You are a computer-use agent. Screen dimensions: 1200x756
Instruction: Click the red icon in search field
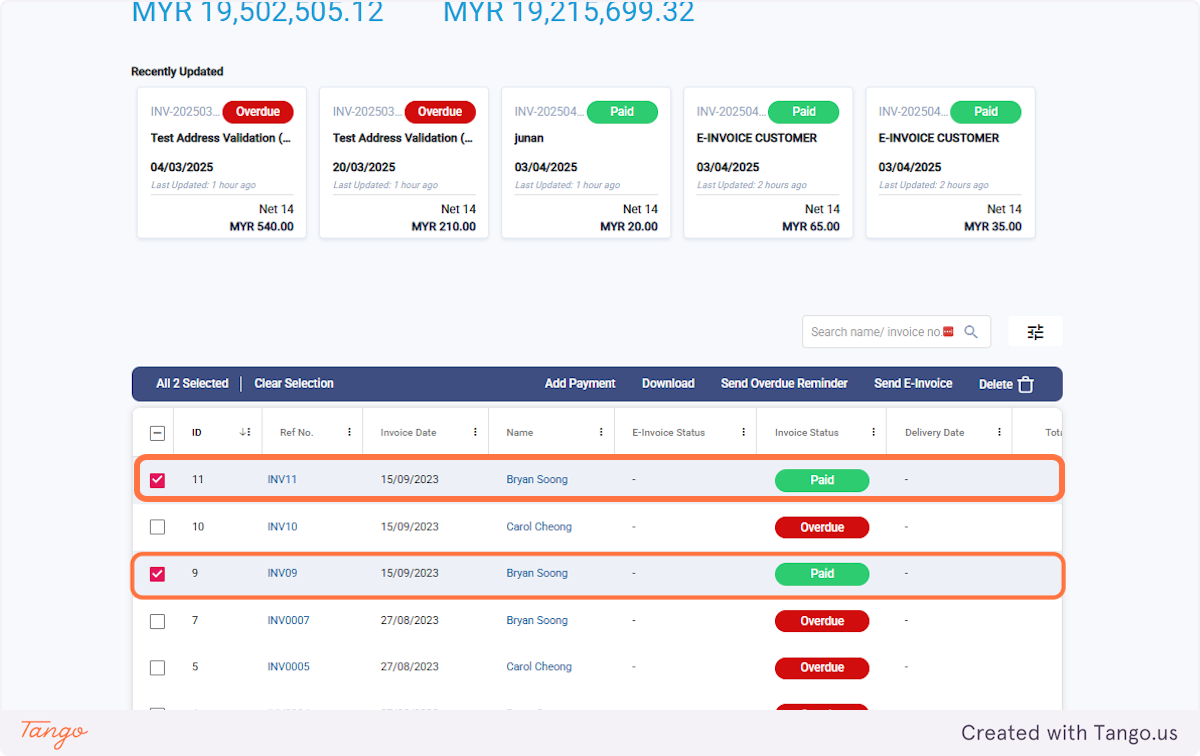[x=948, y=332]
